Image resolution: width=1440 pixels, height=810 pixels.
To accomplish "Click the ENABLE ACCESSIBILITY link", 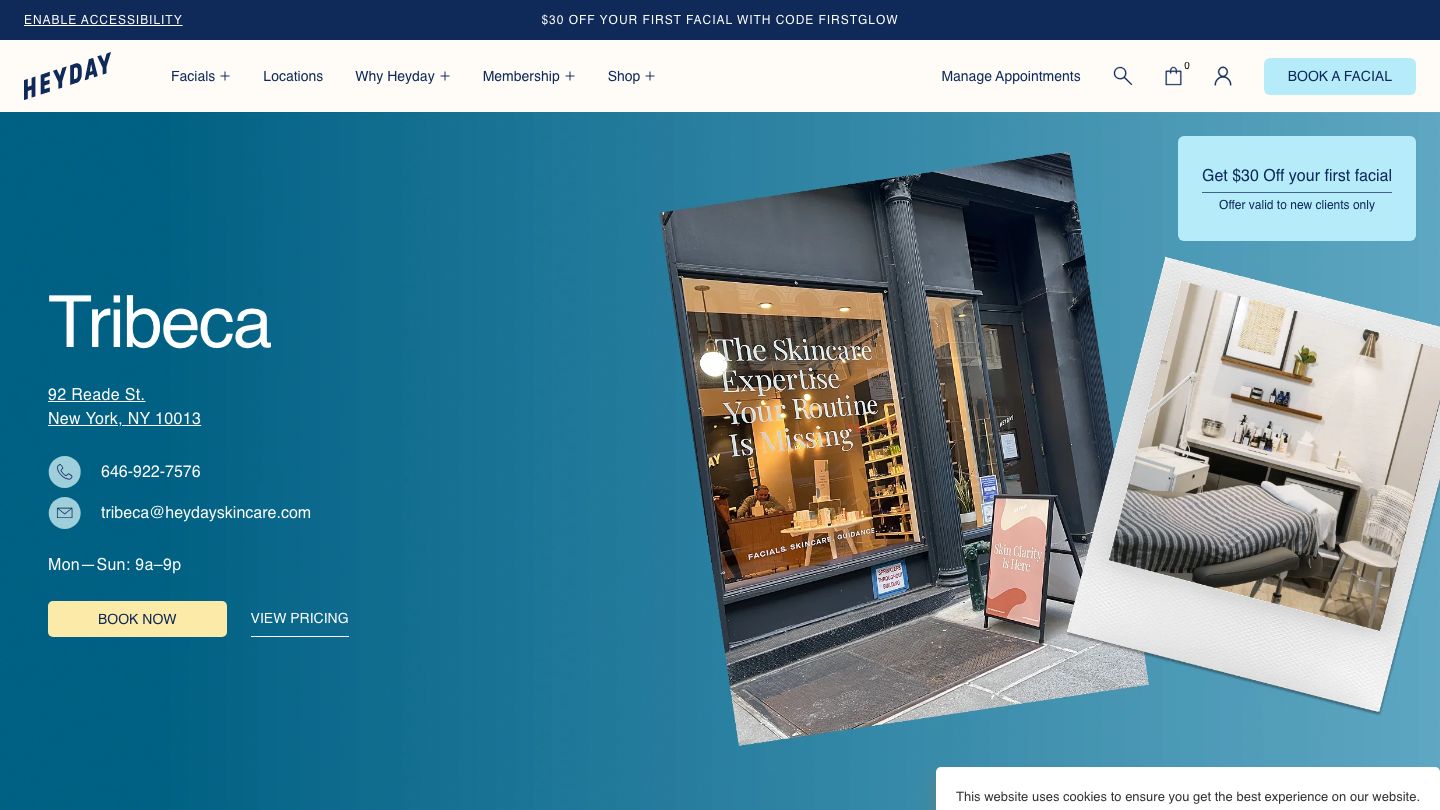I will coord(103,20).
